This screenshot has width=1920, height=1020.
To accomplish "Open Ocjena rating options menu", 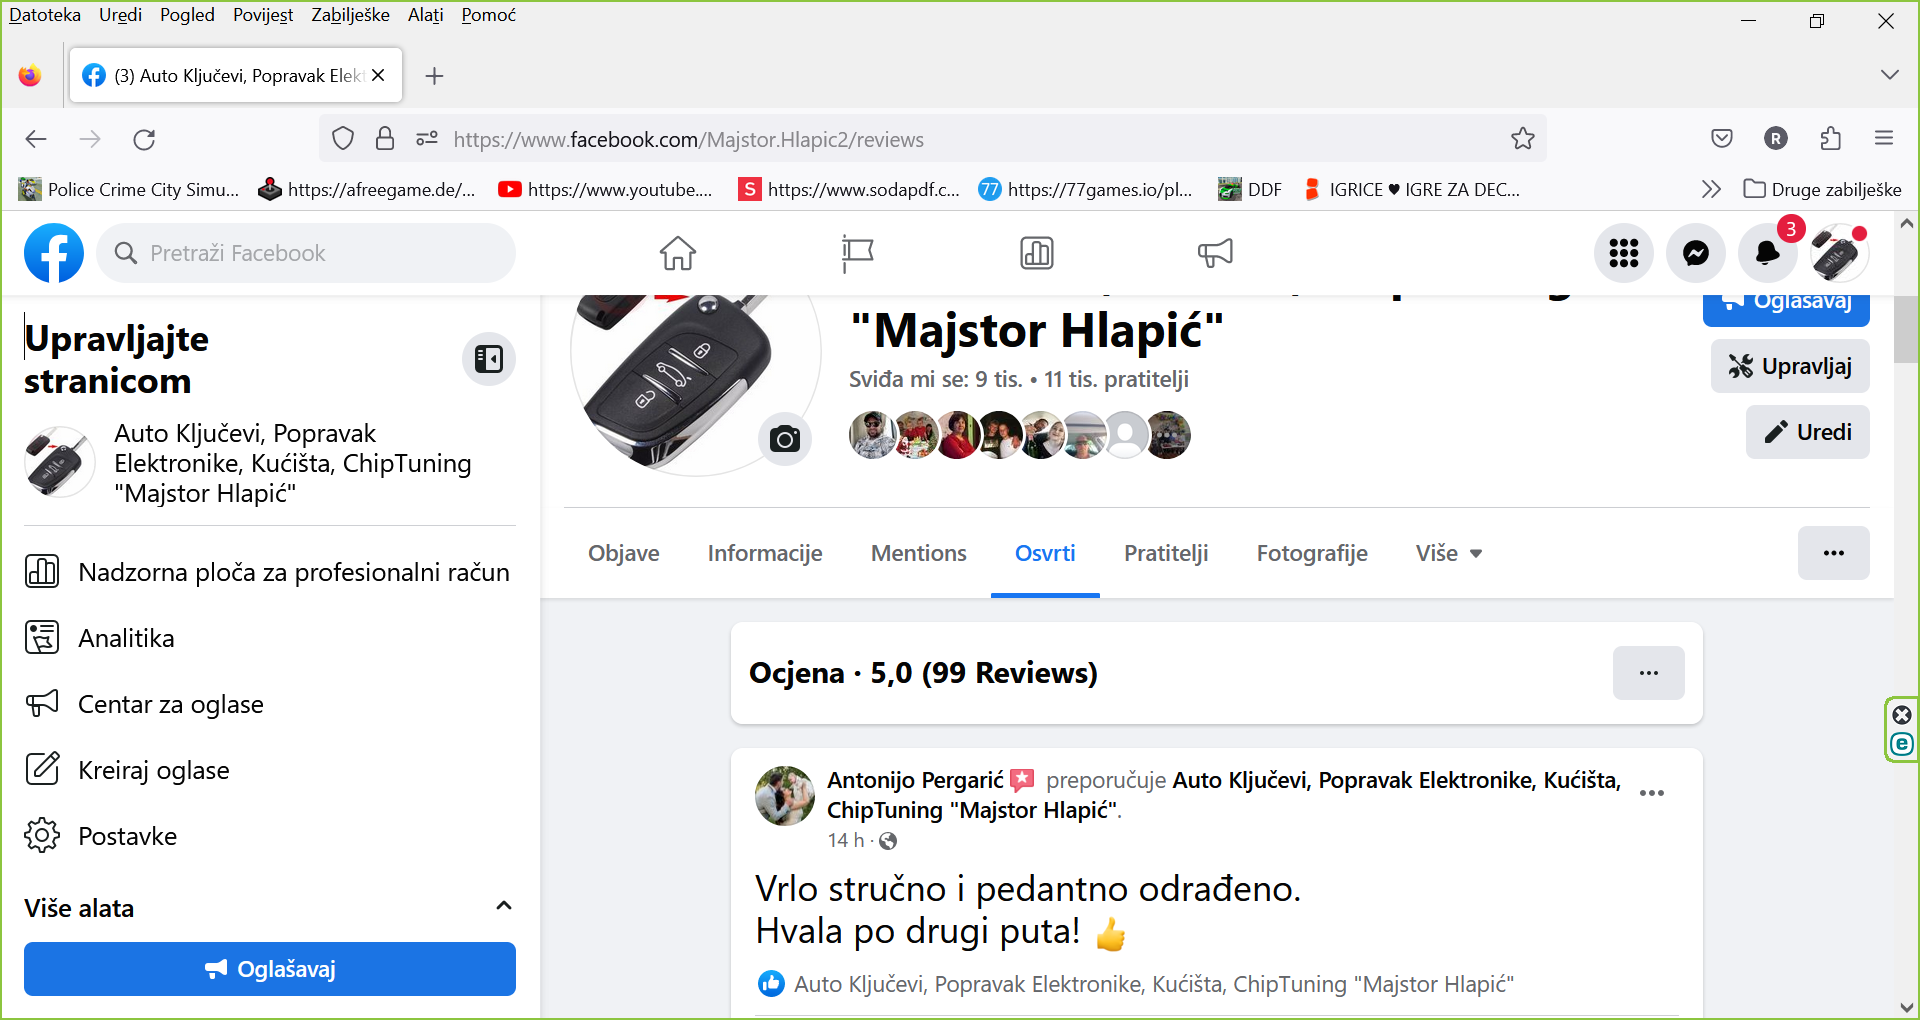I will pos(1648,673).
